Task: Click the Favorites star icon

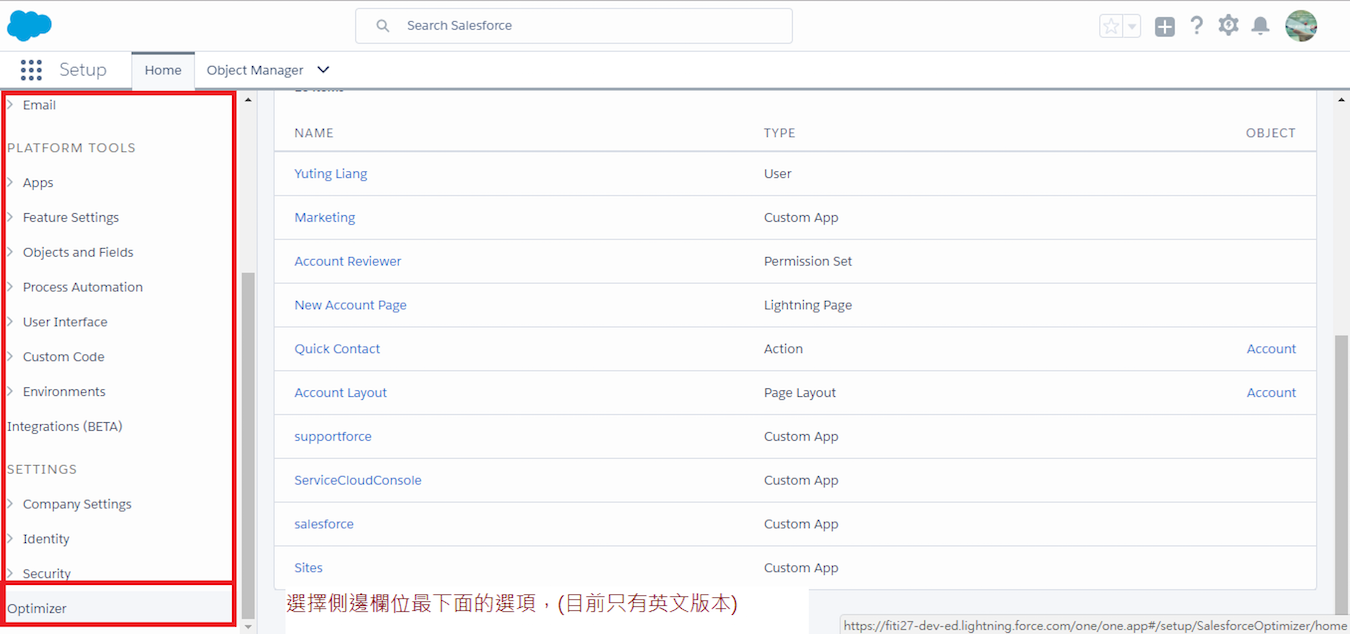Action: [1111, 27]
